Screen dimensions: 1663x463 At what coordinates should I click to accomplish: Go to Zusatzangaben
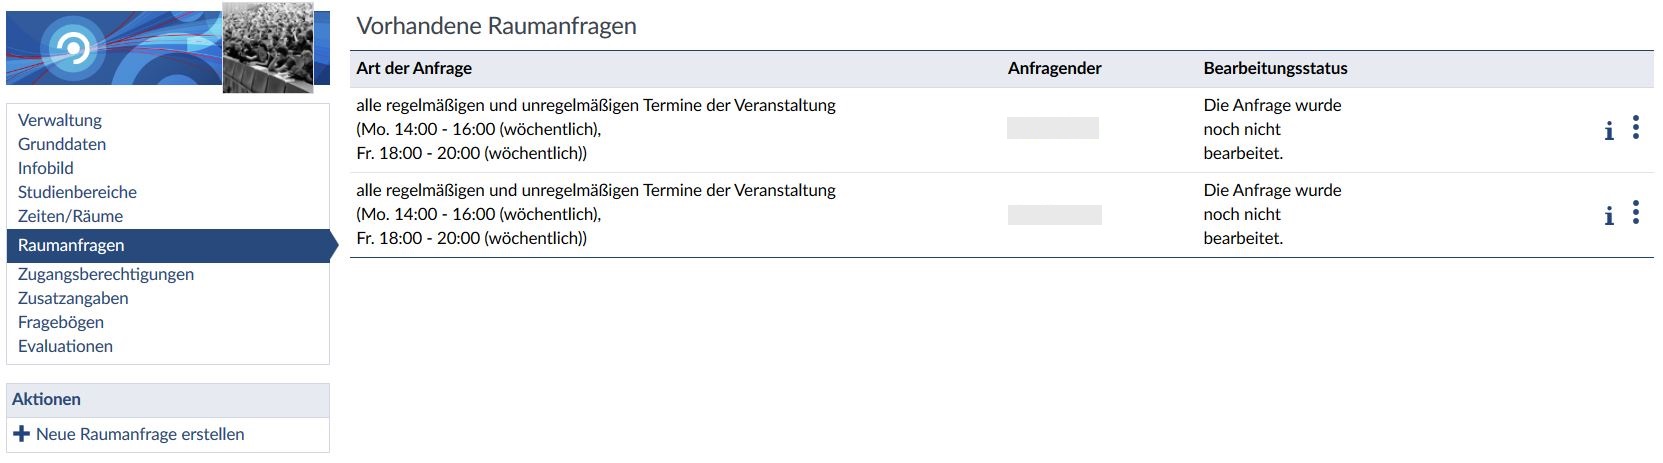point(73,298)
